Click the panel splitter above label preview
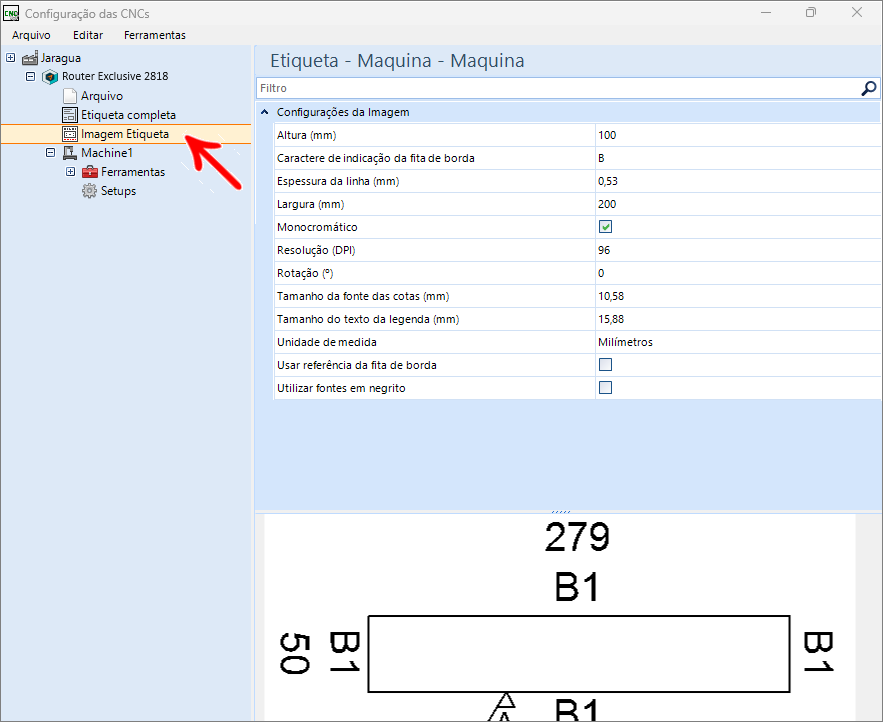This screenshot has height=722, width=883. pos(560,511)
